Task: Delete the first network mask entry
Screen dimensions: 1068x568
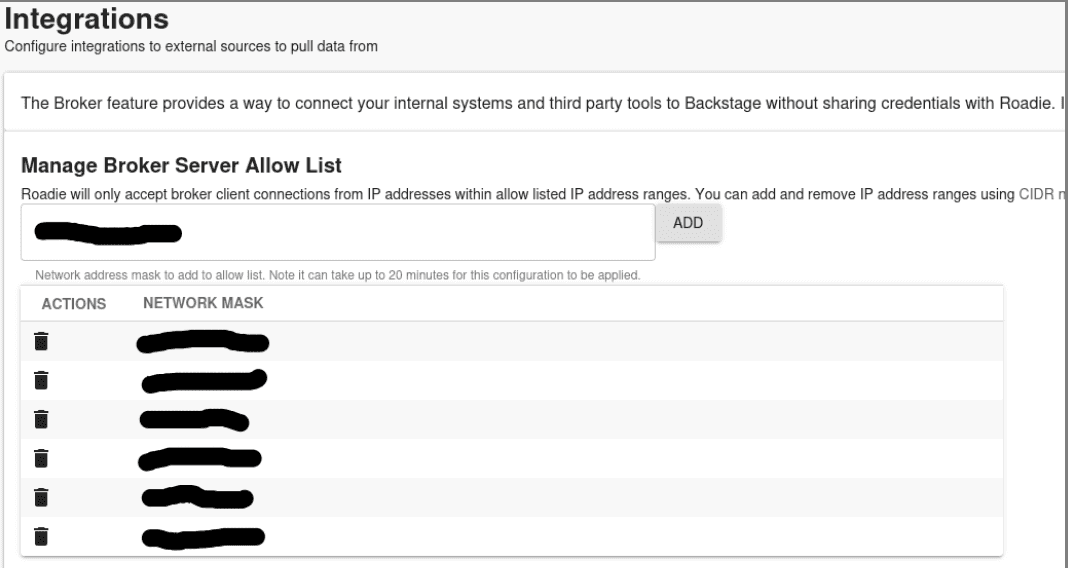Action: [42, 341]
